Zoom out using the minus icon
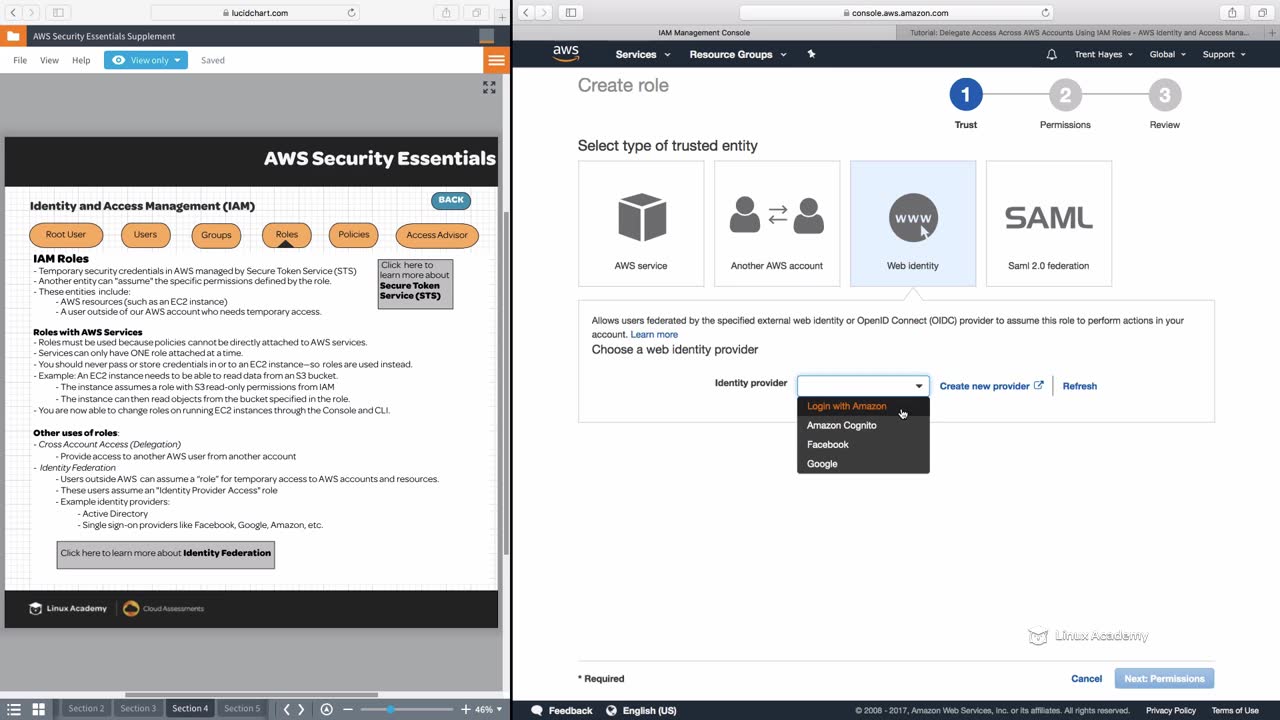 pos(348,709)
